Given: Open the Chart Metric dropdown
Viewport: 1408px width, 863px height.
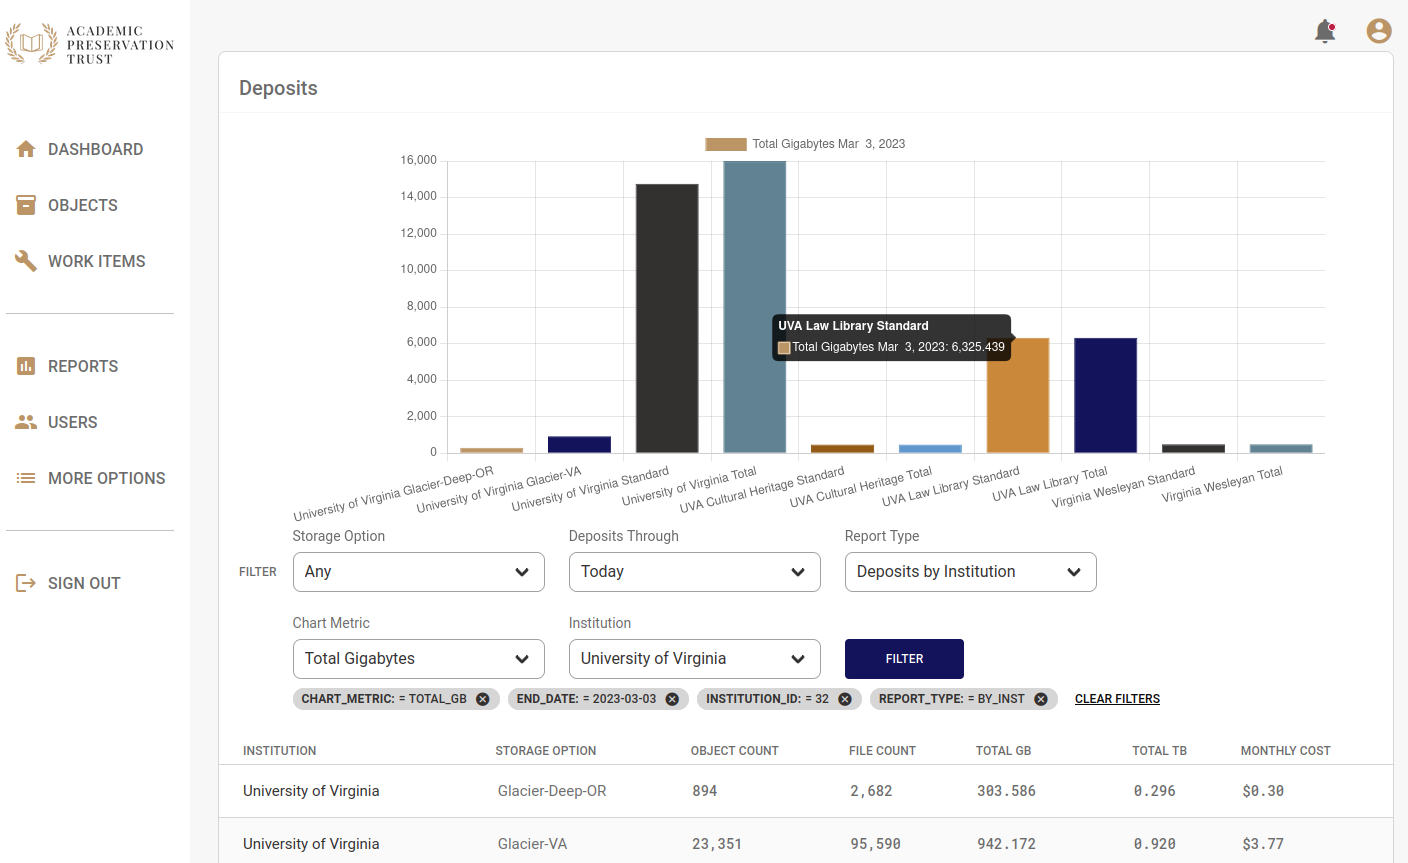Looking at the screenshot, I should click(x=418, y=659).
